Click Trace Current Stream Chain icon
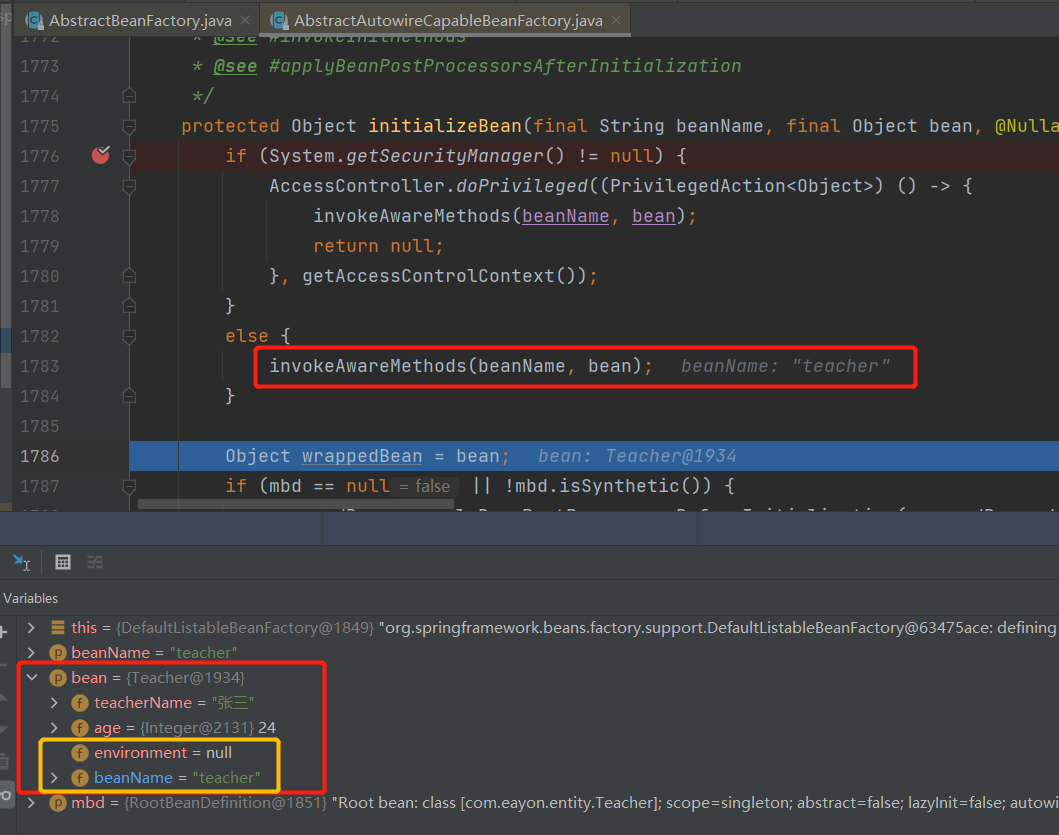The width and height of the screenshot is (1059, 835). [x=95, y=562]
